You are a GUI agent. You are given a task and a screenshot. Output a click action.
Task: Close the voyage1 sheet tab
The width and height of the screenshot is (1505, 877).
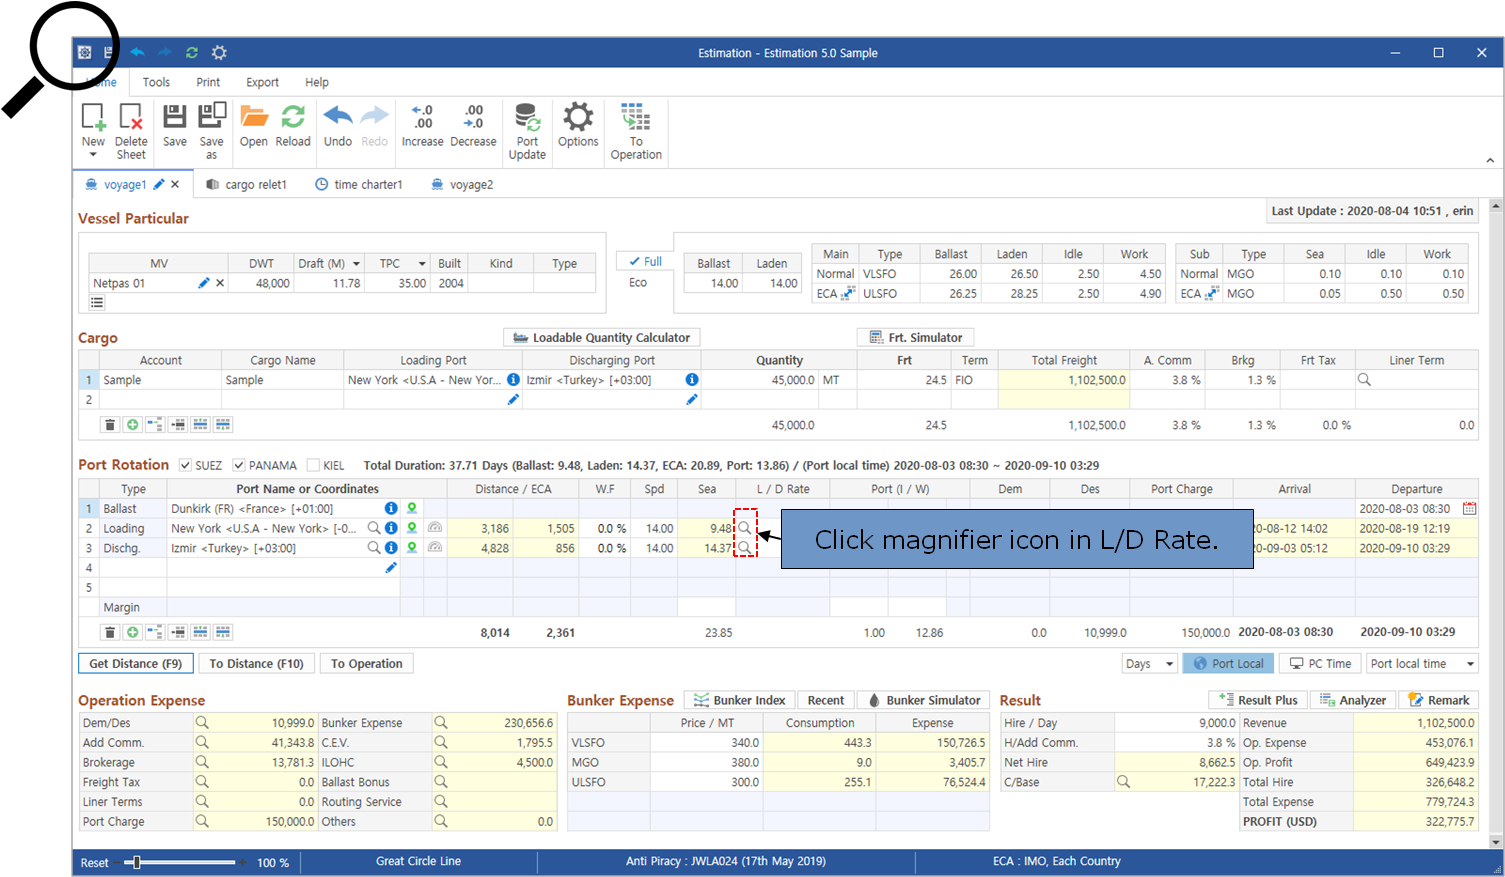click(175, 184)
